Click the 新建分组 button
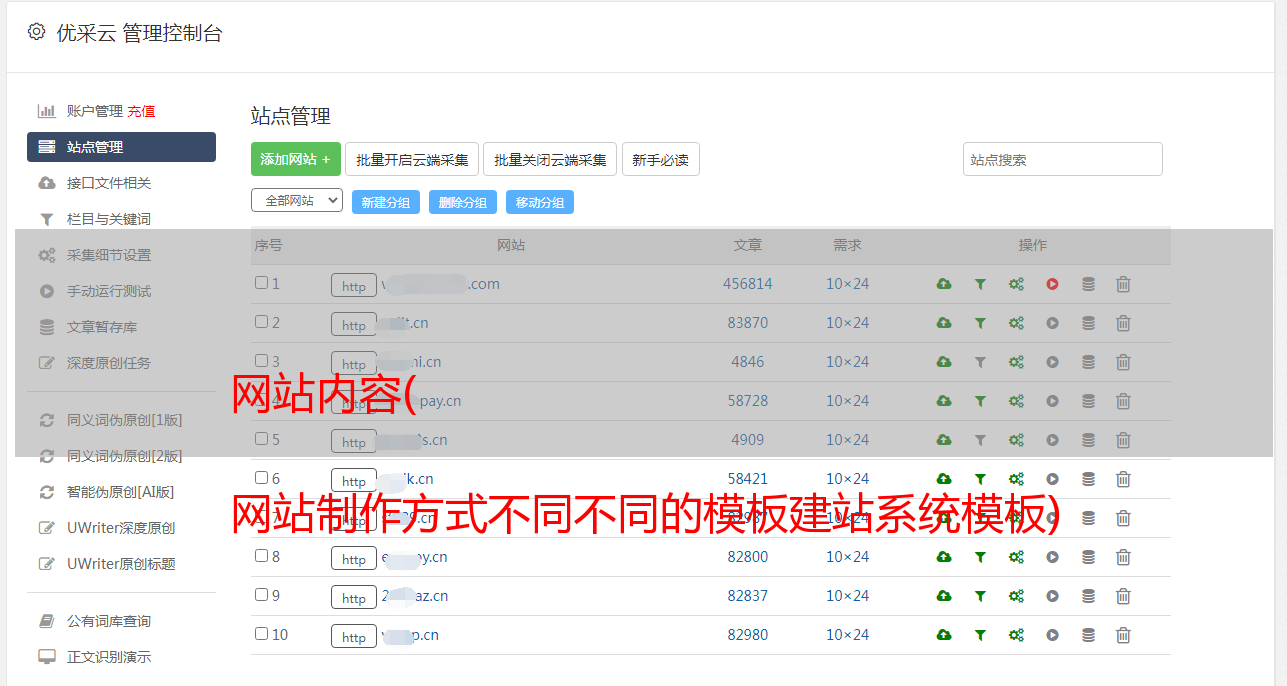This screenshot has height=686, width=1287. [386, 202]
